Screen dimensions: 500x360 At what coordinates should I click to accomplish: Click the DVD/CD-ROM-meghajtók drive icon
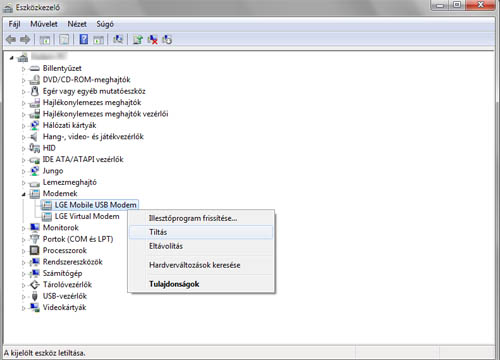[34, 80]
